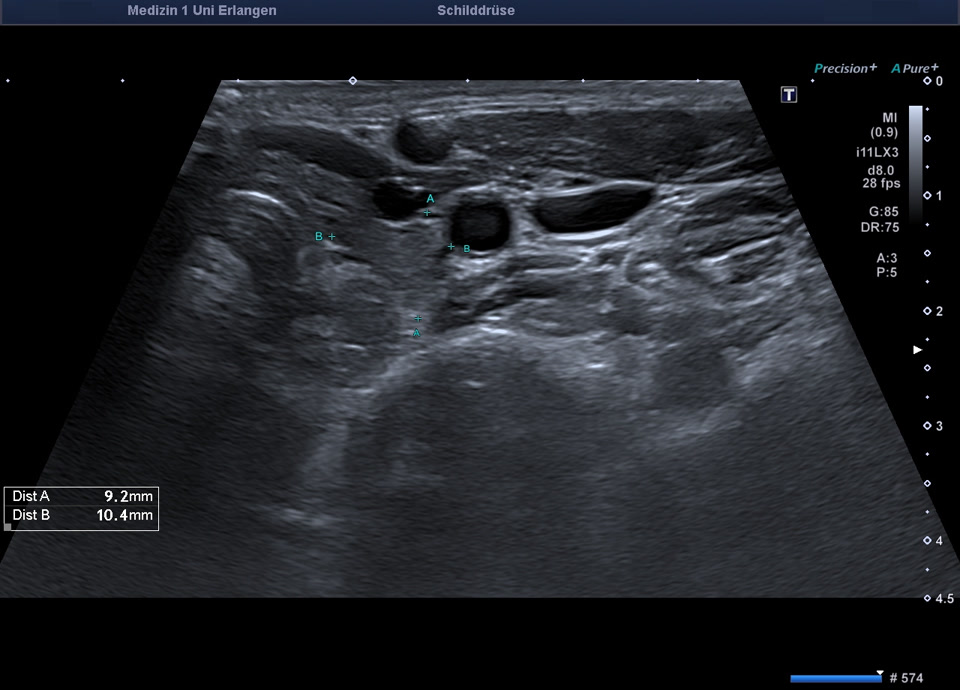
Task: Click the 0 cm depth scale diamond
Action: tap(927, 80)
